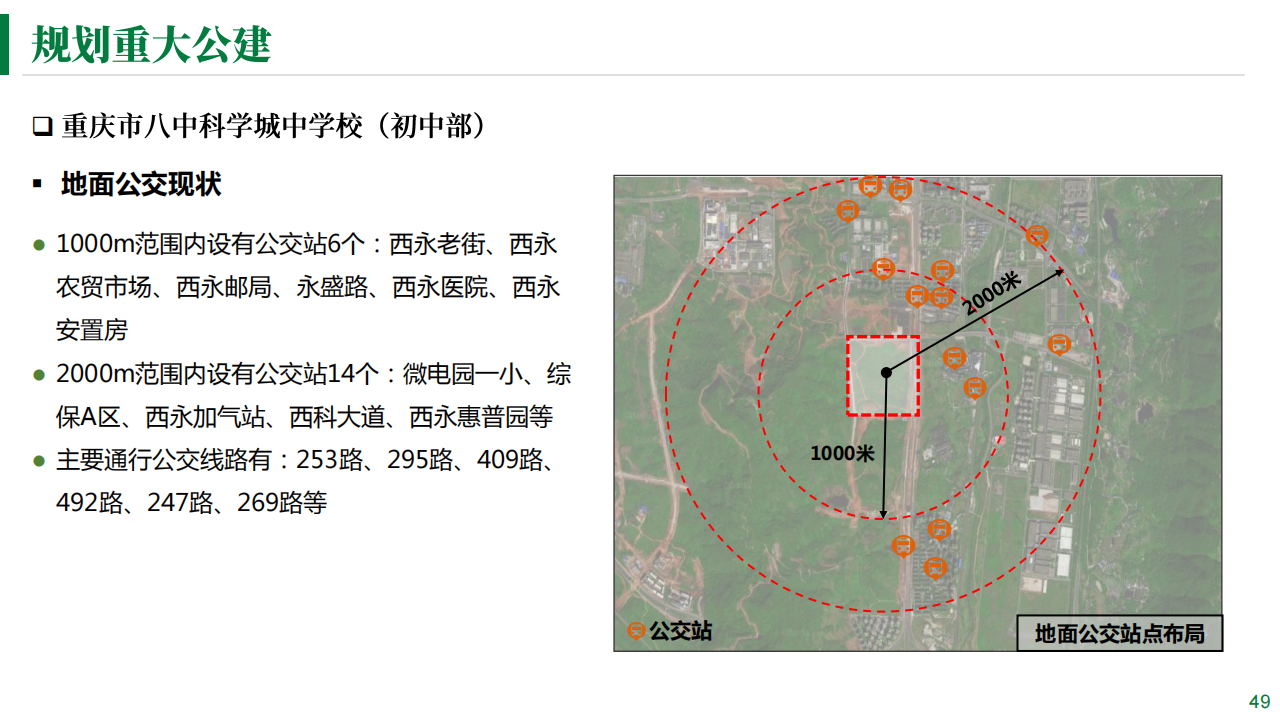Click the orange bus icon in the 公交站 legend
This screenshot has height=720, width=1280.
(636, 631)
